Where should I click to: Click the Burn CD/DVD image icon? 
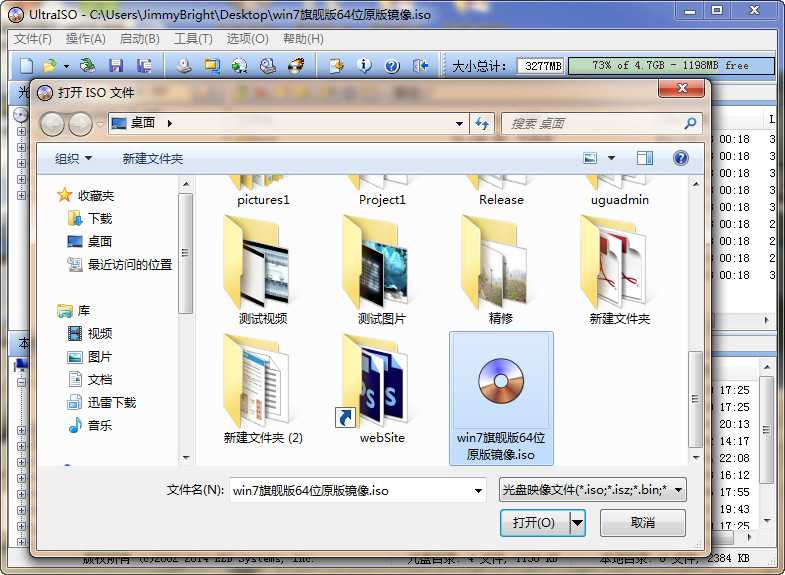coord(296,66)
